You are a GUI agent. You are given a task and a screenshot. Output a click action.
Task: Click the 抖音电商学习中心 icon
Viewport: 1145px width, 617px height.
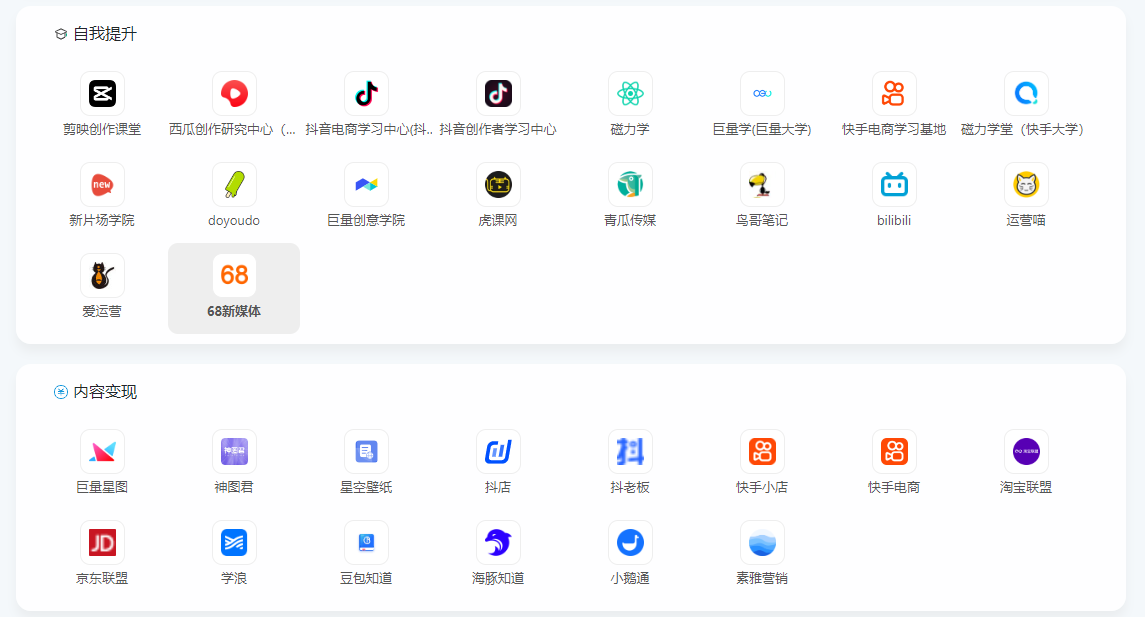pos(367,93)
